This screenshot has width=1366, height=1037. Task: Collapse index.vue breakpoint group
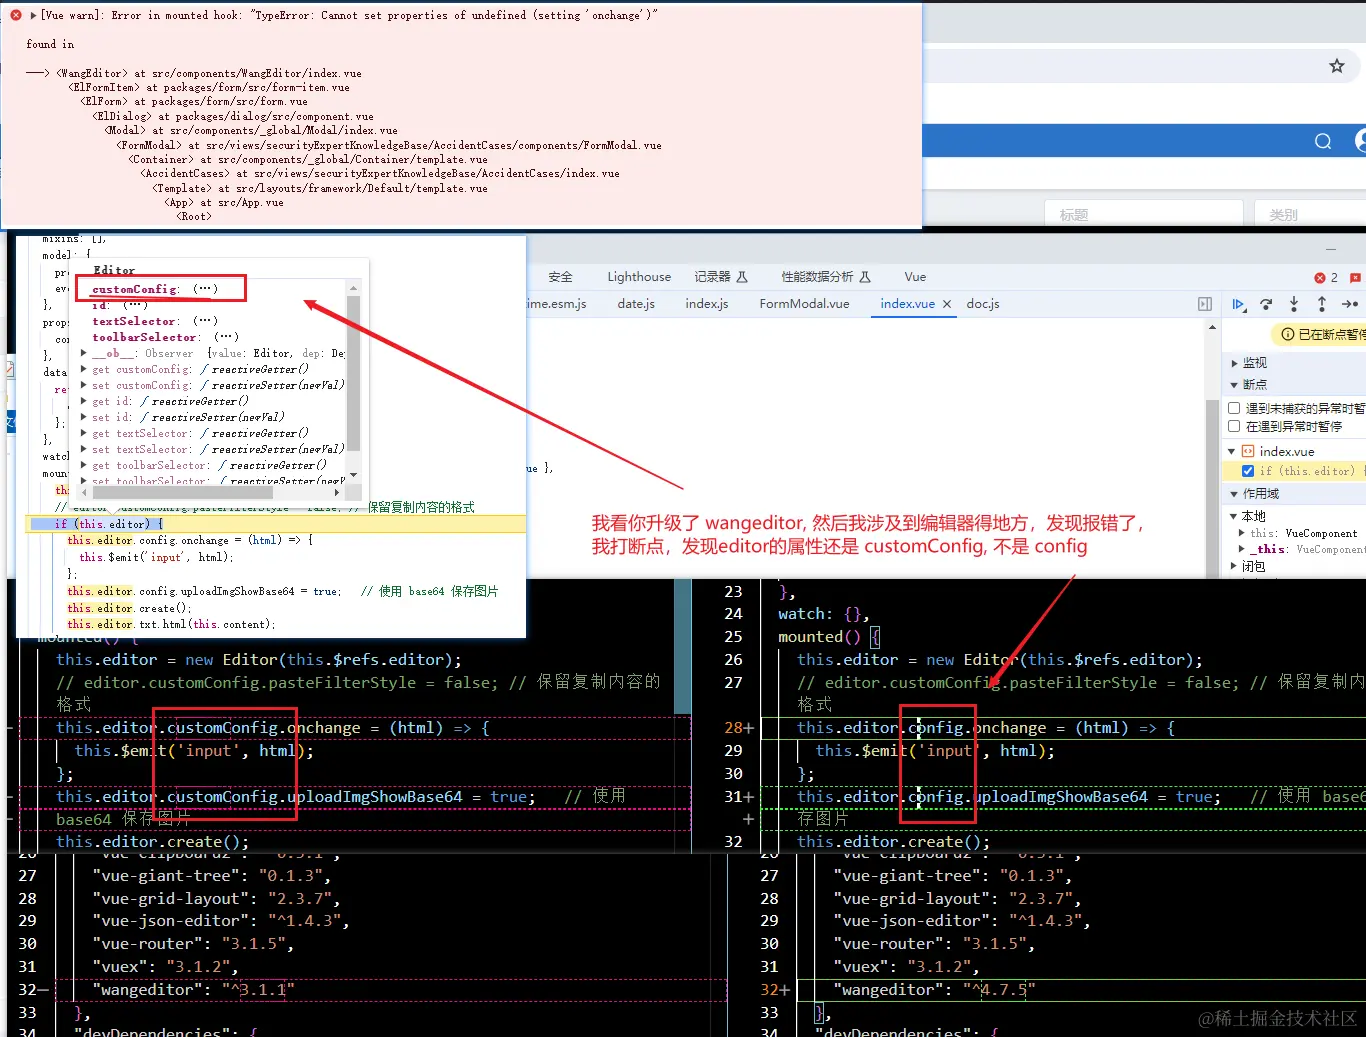click(1232, 452)
